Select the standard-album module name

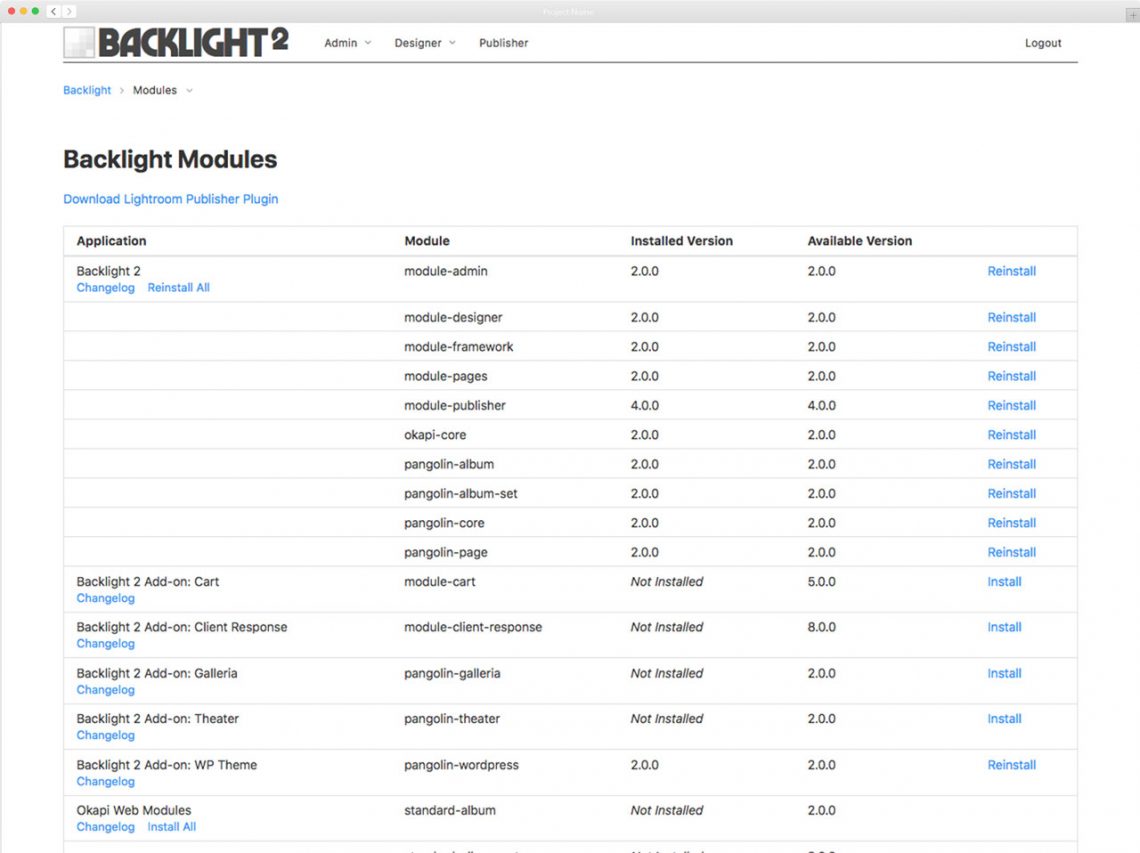449,810
